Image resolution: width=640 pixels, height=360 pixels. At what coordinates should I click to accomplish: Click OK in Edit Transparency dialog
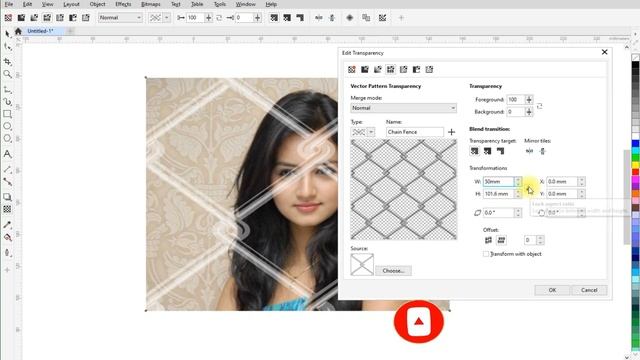point(552,290)
